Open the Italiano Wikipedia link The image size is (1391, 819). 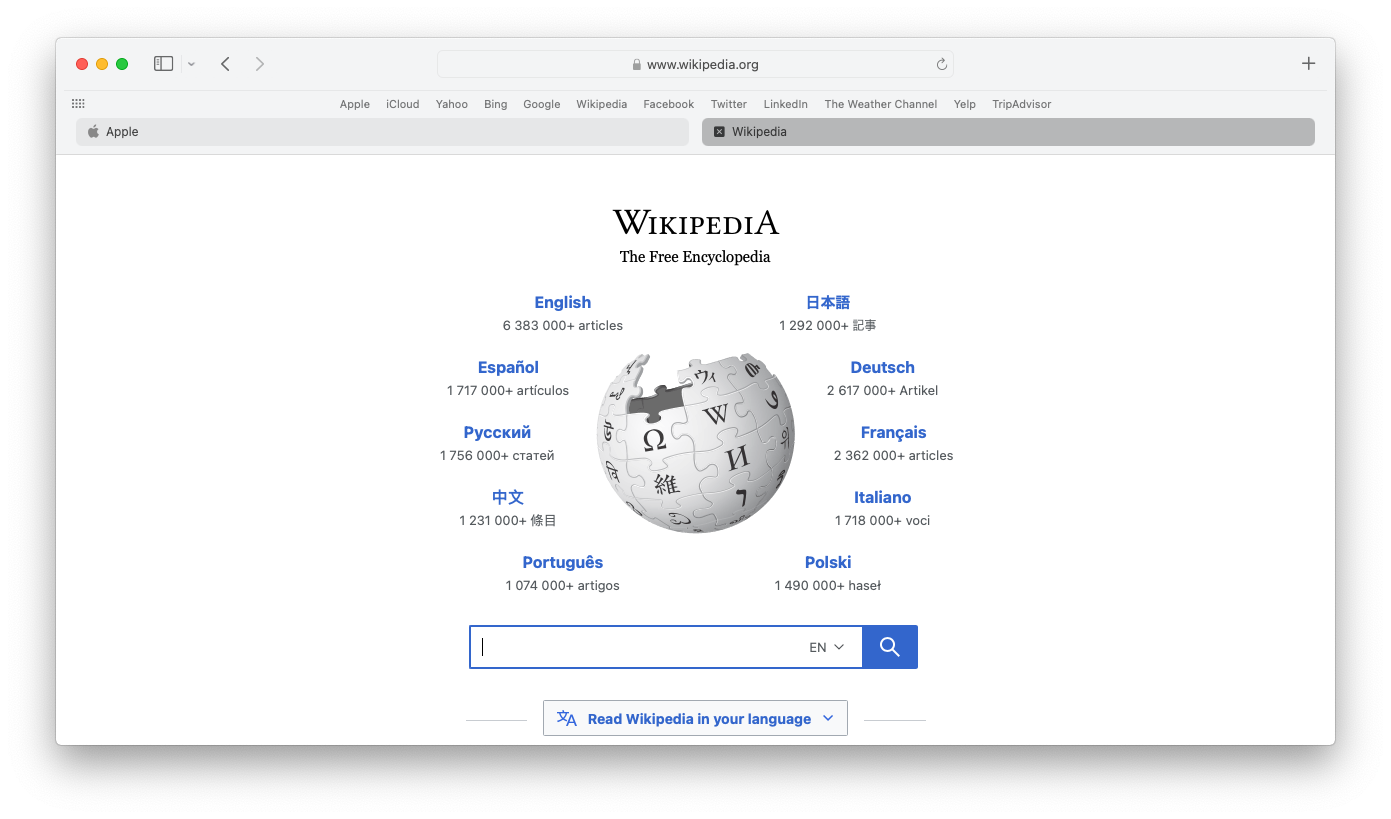883,497
